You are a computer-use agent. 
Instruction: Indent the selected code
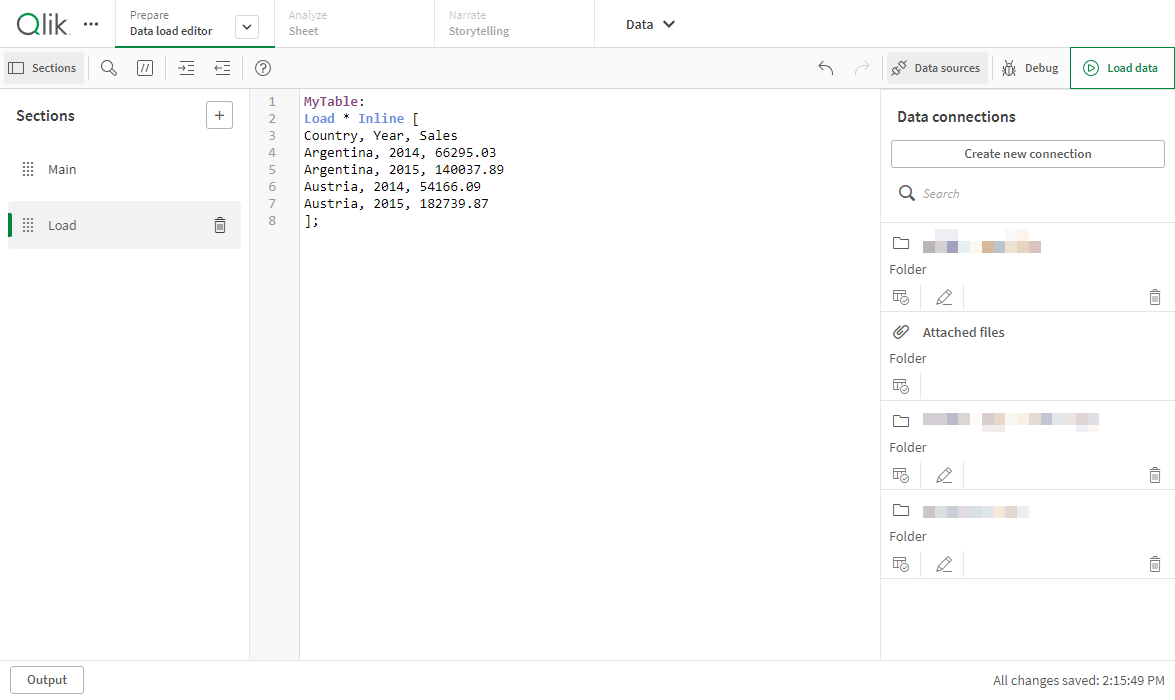pyautogui.click(x=185, y=67)
